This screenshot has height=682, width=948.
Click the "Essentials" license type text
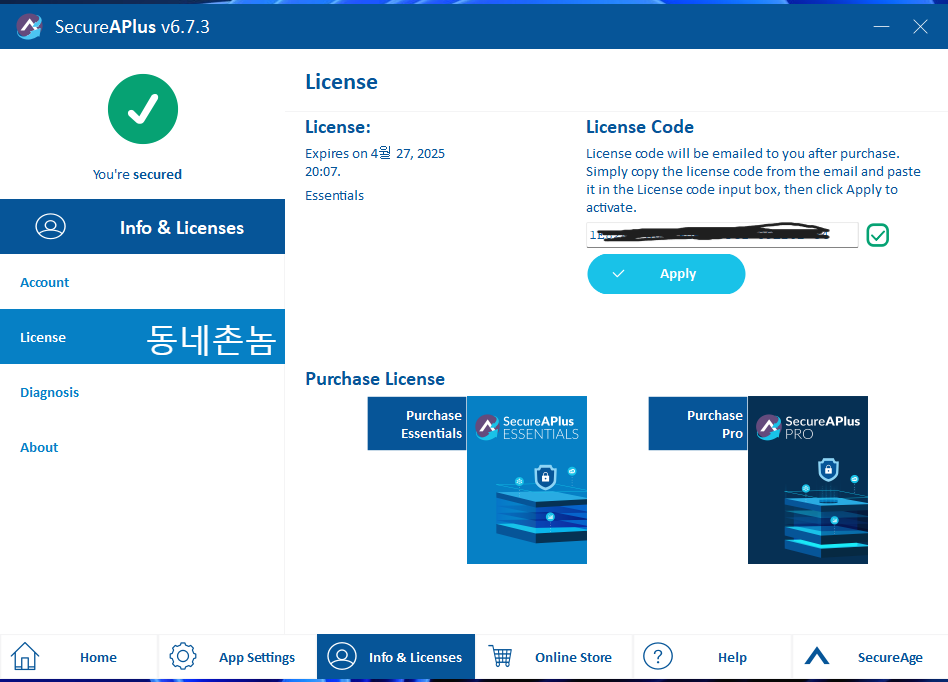[x=334, y=195]
